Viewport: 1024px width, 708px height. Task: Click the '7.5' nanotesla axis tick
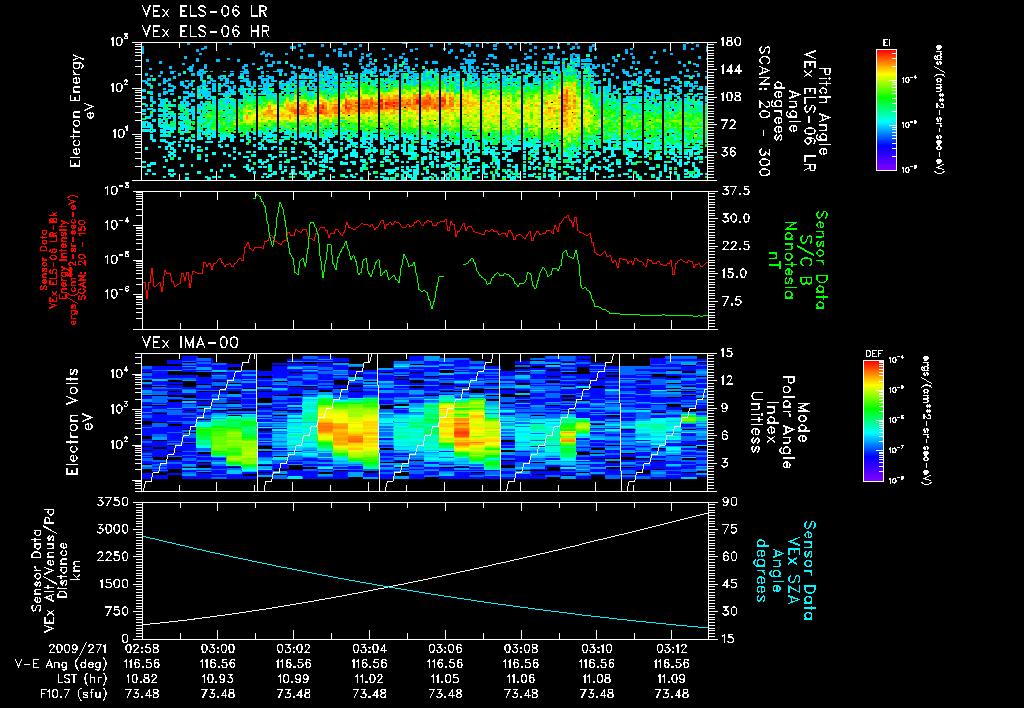[x=731, y=301]
